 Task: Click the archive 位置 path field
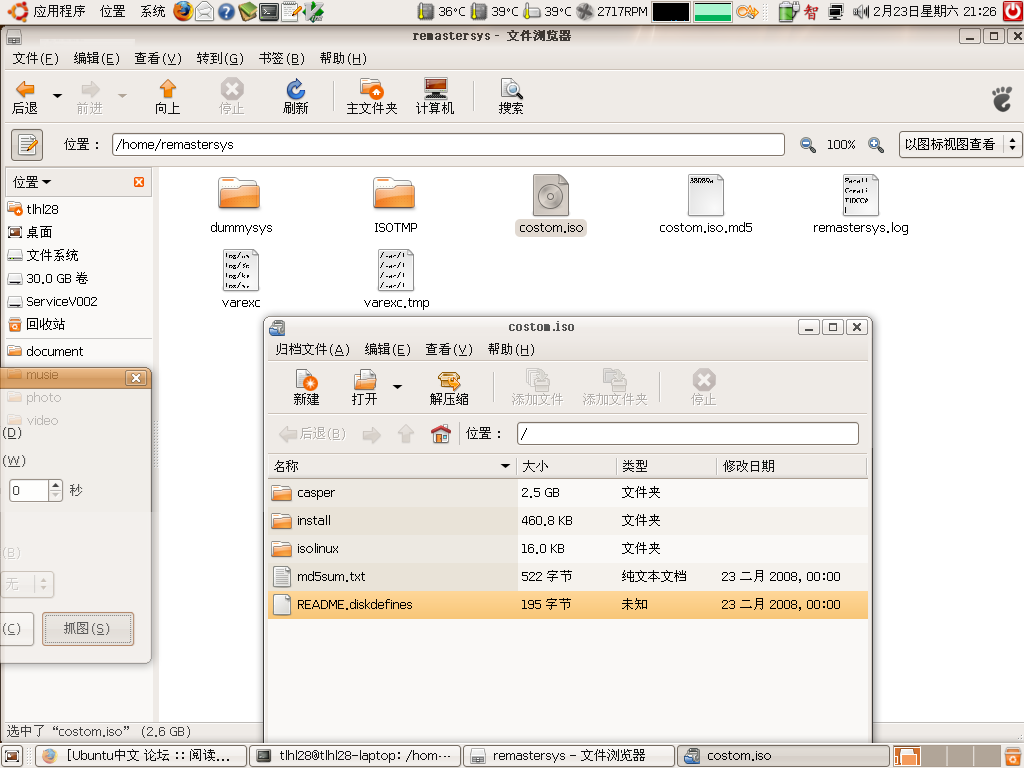pos(688,433)
